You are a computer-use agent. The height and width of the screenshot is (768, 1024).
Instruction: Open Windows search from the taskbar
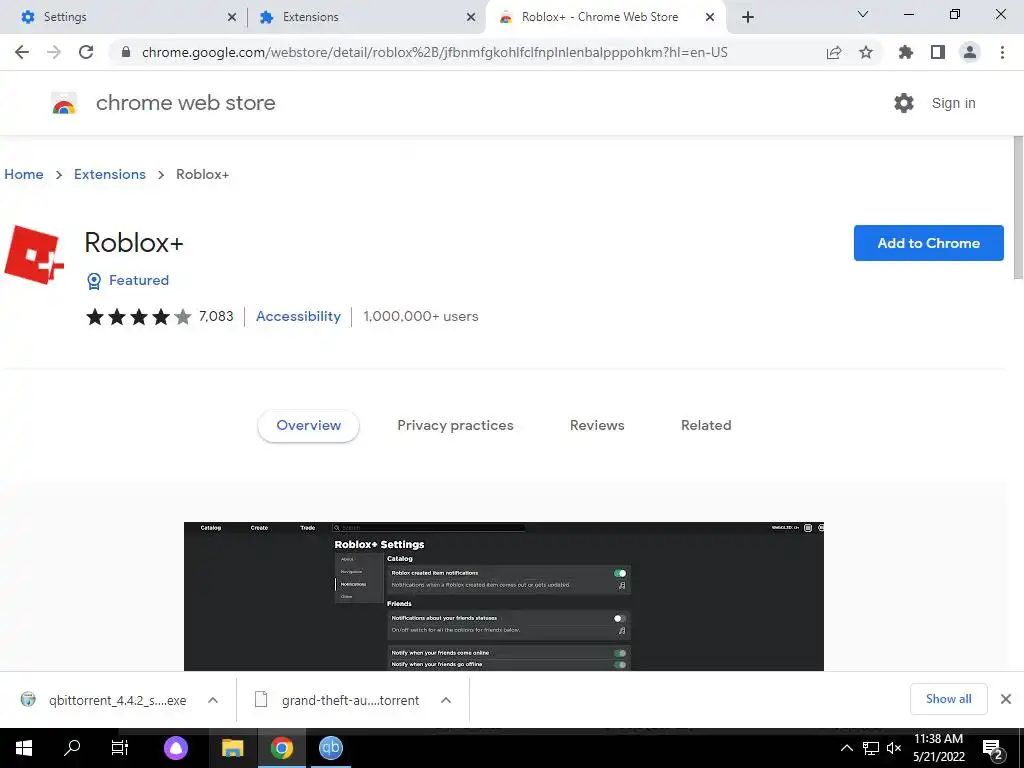(72, 748)
